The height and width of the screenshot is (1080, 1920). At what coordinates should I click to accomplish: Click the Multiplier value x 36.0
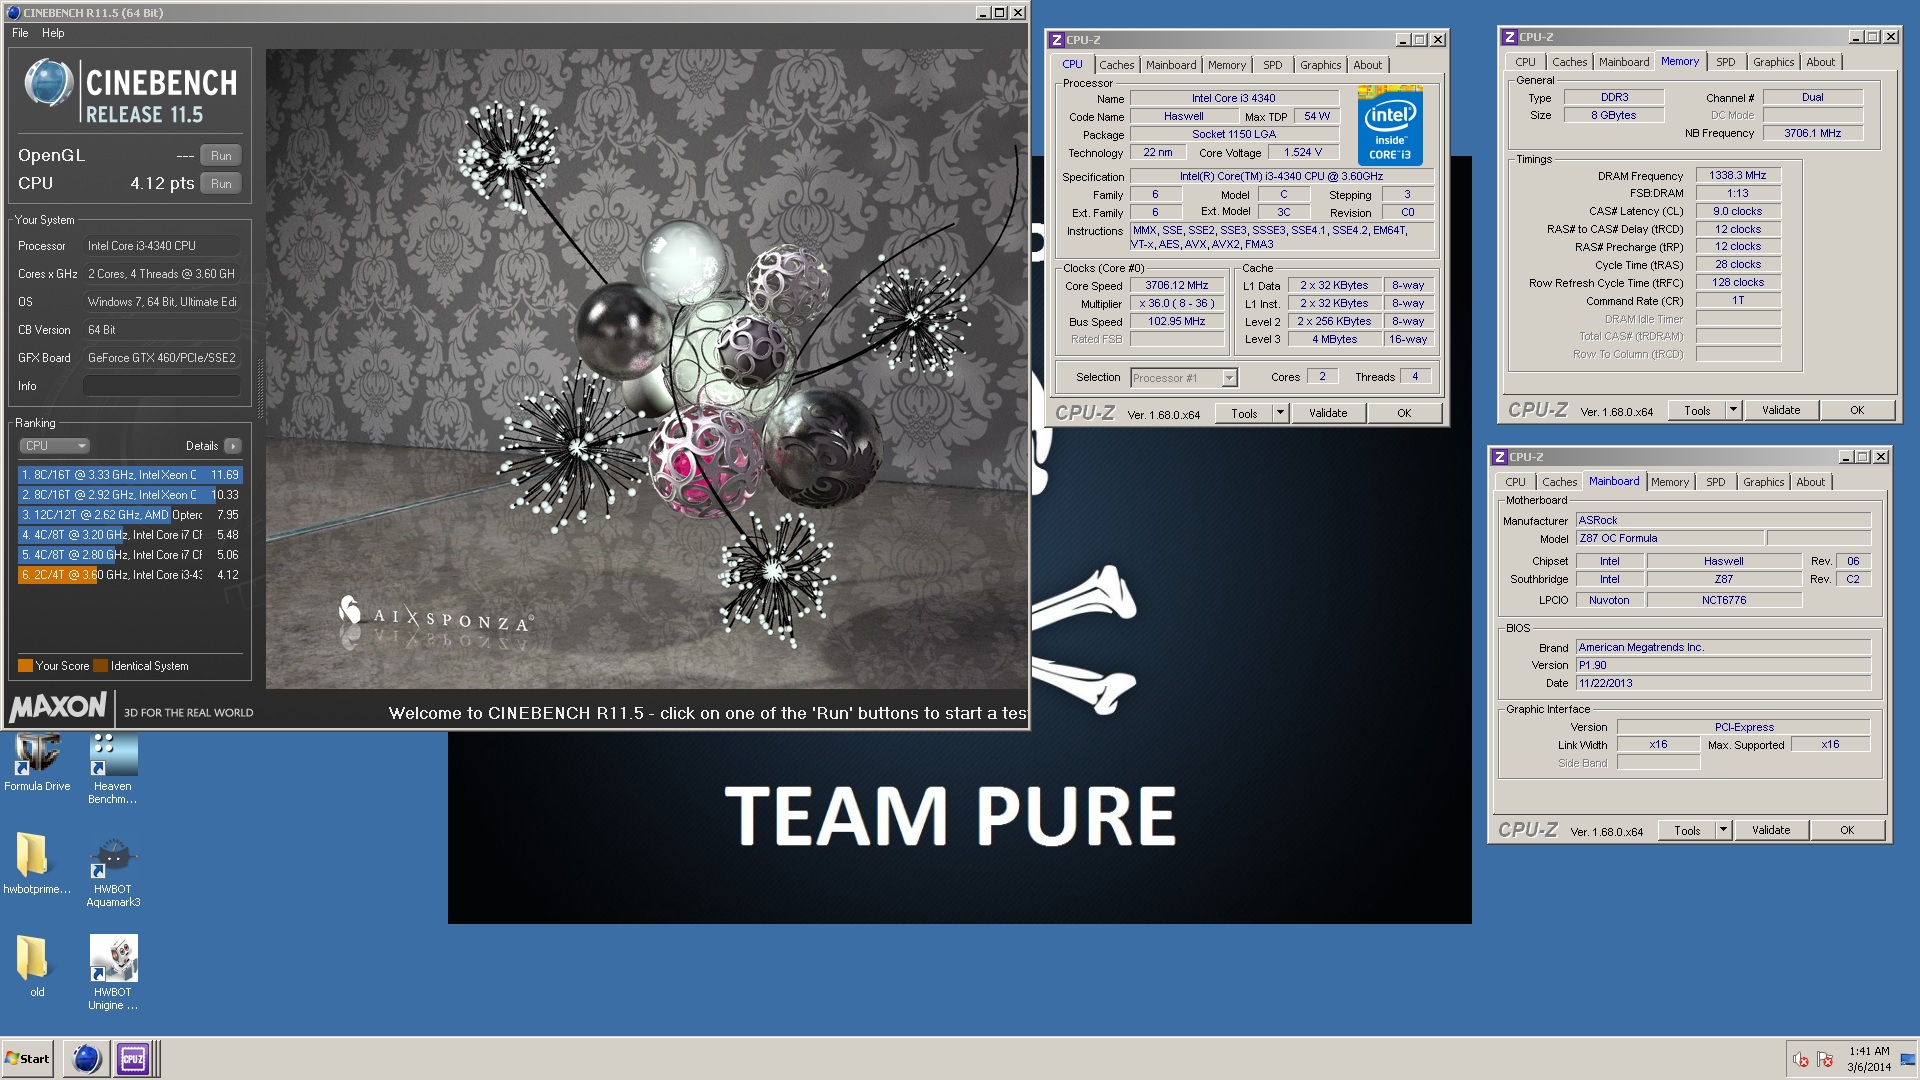coord(1177,303)
